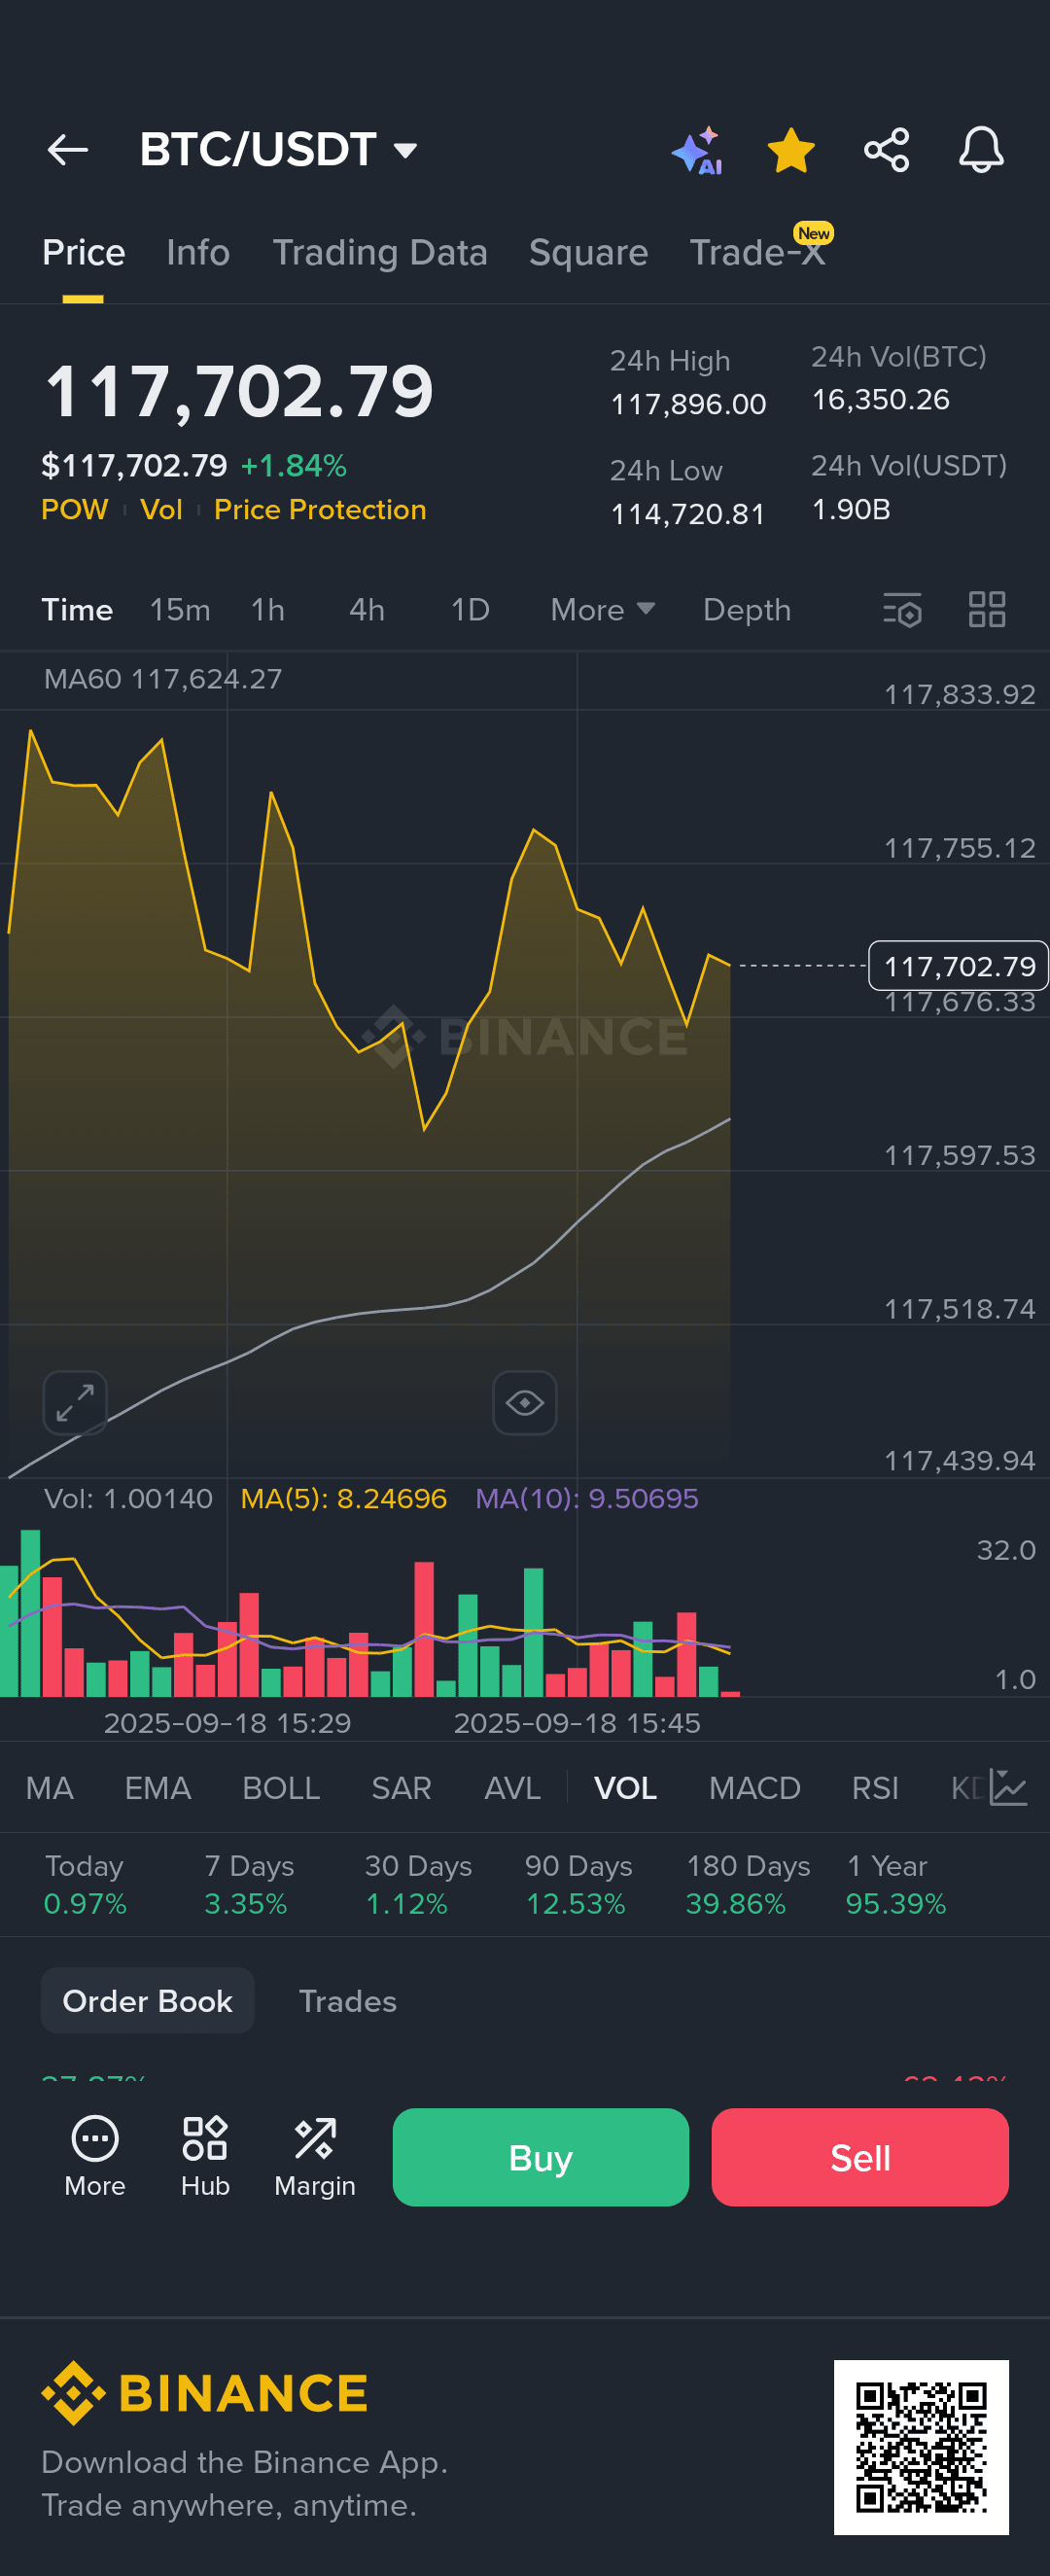Tap the 7 Days 3.35% performance
Screen dimensions: 1050x2576
pyautogui.click(x=248, y=1885)
